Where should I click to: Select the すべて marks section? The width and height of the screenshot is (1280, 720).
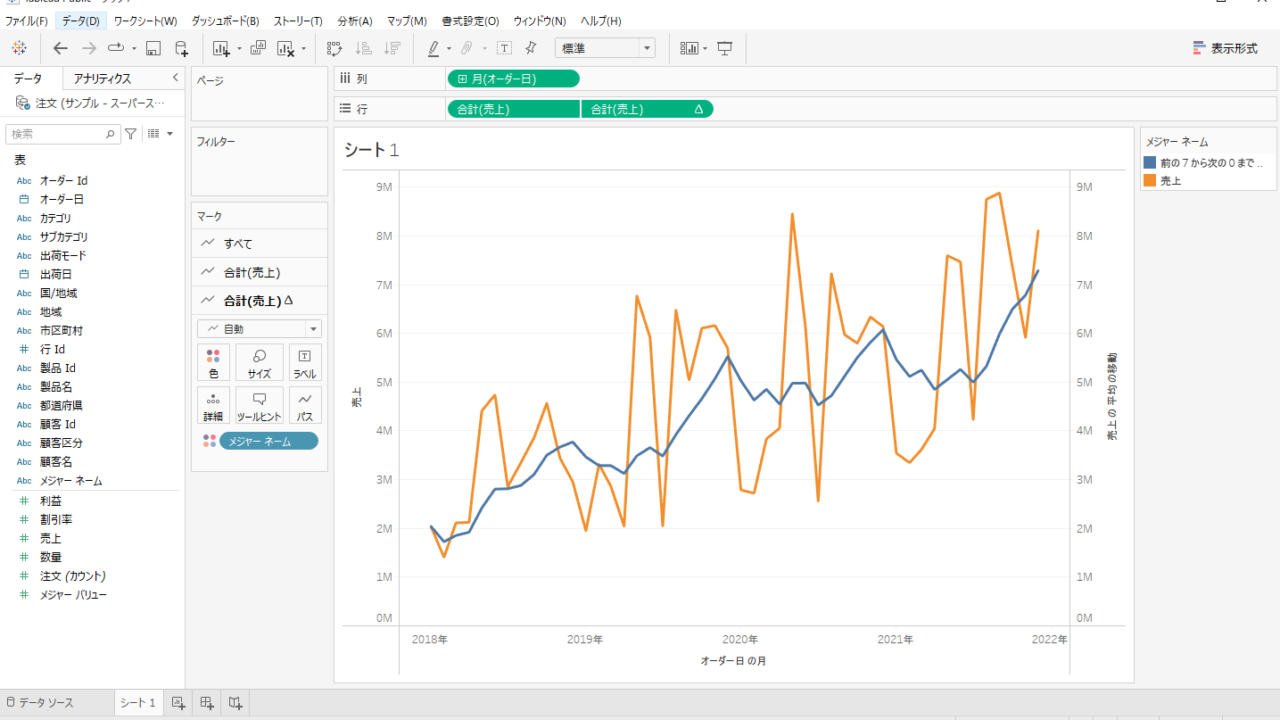259,243
